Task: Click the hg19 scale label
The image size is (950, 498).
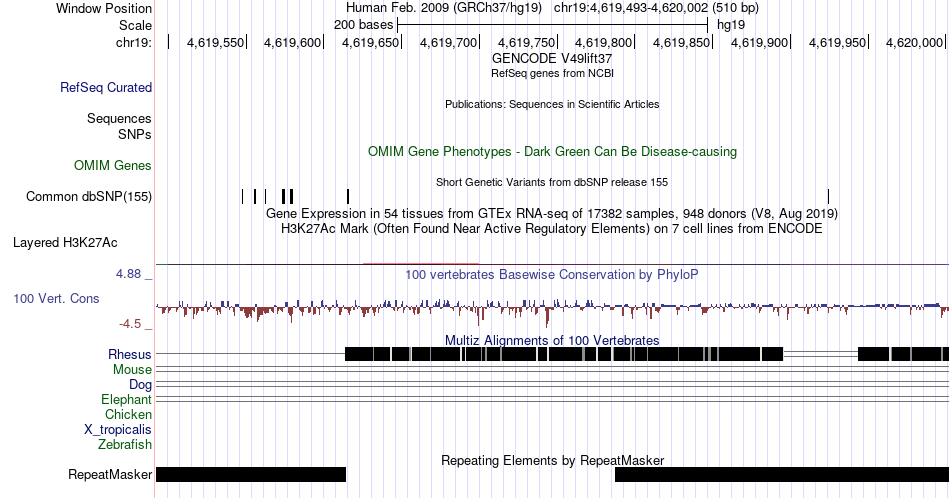Action: [x=731, y=25]
